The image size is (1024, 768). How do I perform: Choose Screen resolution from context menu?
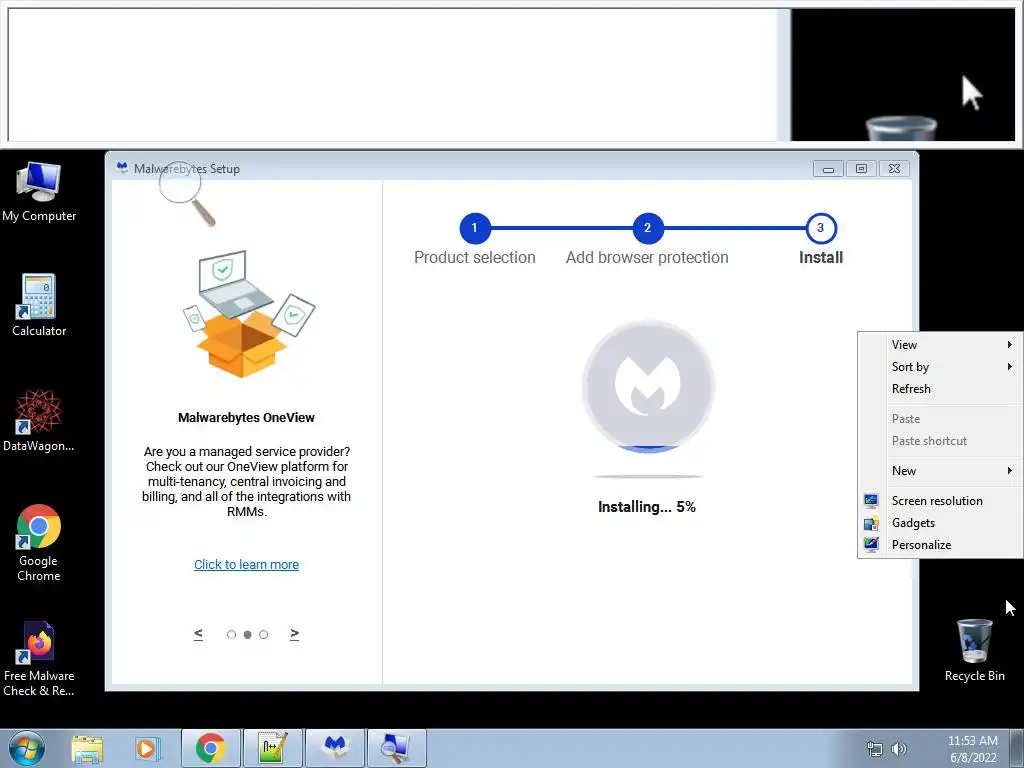tap(940, 501)
